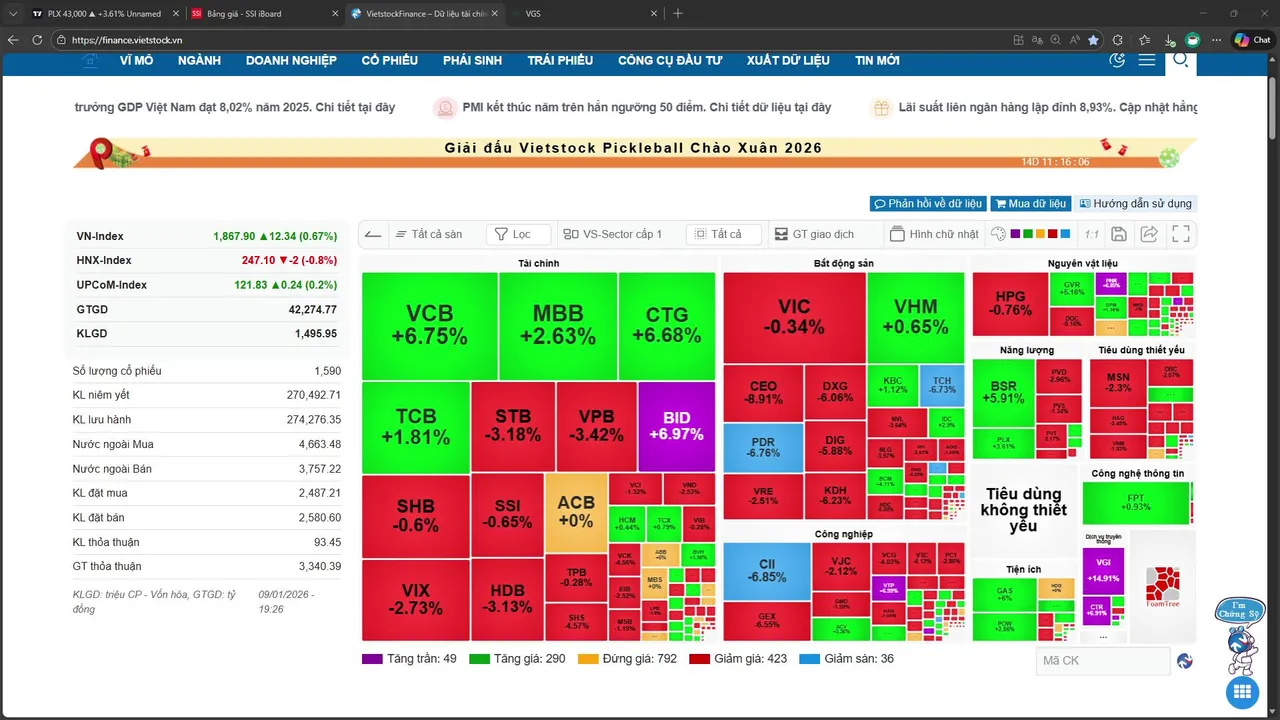Open the Vietstock Pickleball Chào Xuân 2026 banner
Image resolution: width=1280 pixels, height=720 pixels.
click(634, 152)
